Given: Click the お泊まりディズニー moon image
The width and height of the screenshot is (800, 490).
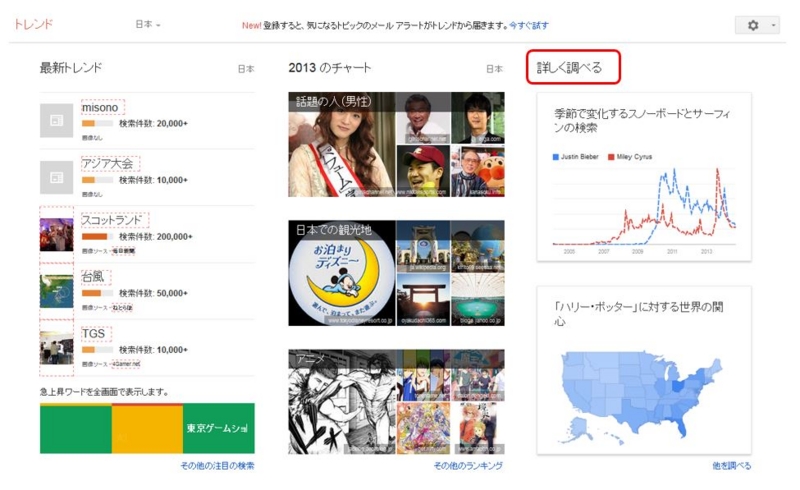Looking at the screenshot, I should coord(342,273).
